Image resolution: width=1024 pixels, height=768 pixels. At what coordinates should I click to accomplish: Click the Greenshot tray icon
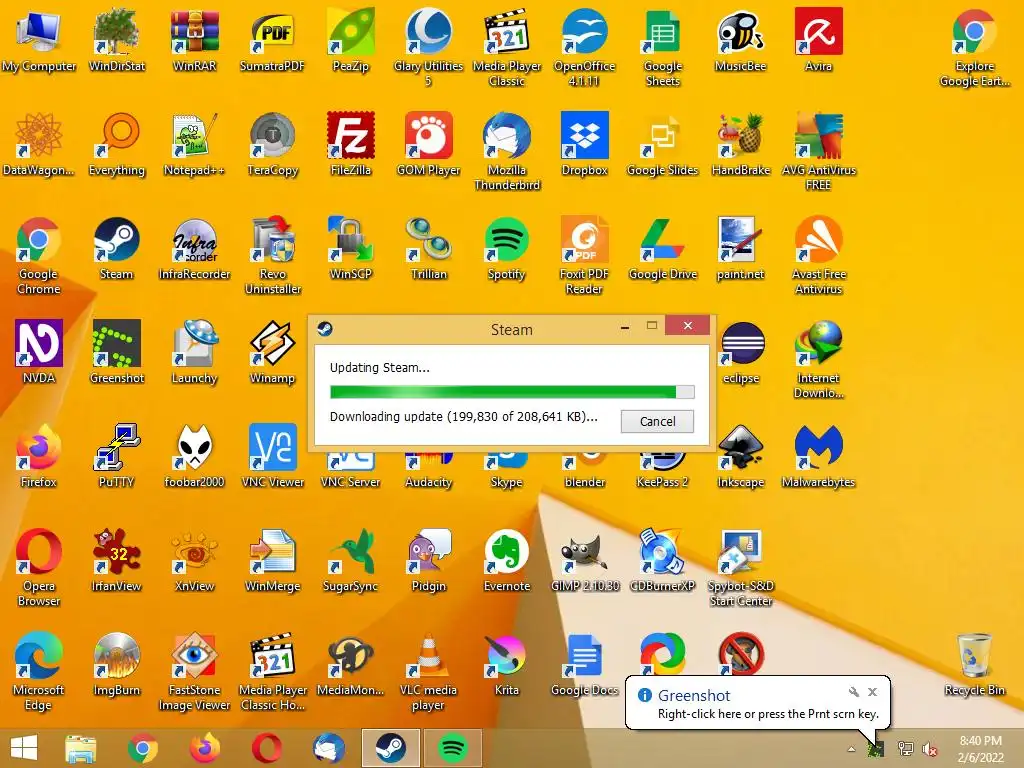click(875, 749)
